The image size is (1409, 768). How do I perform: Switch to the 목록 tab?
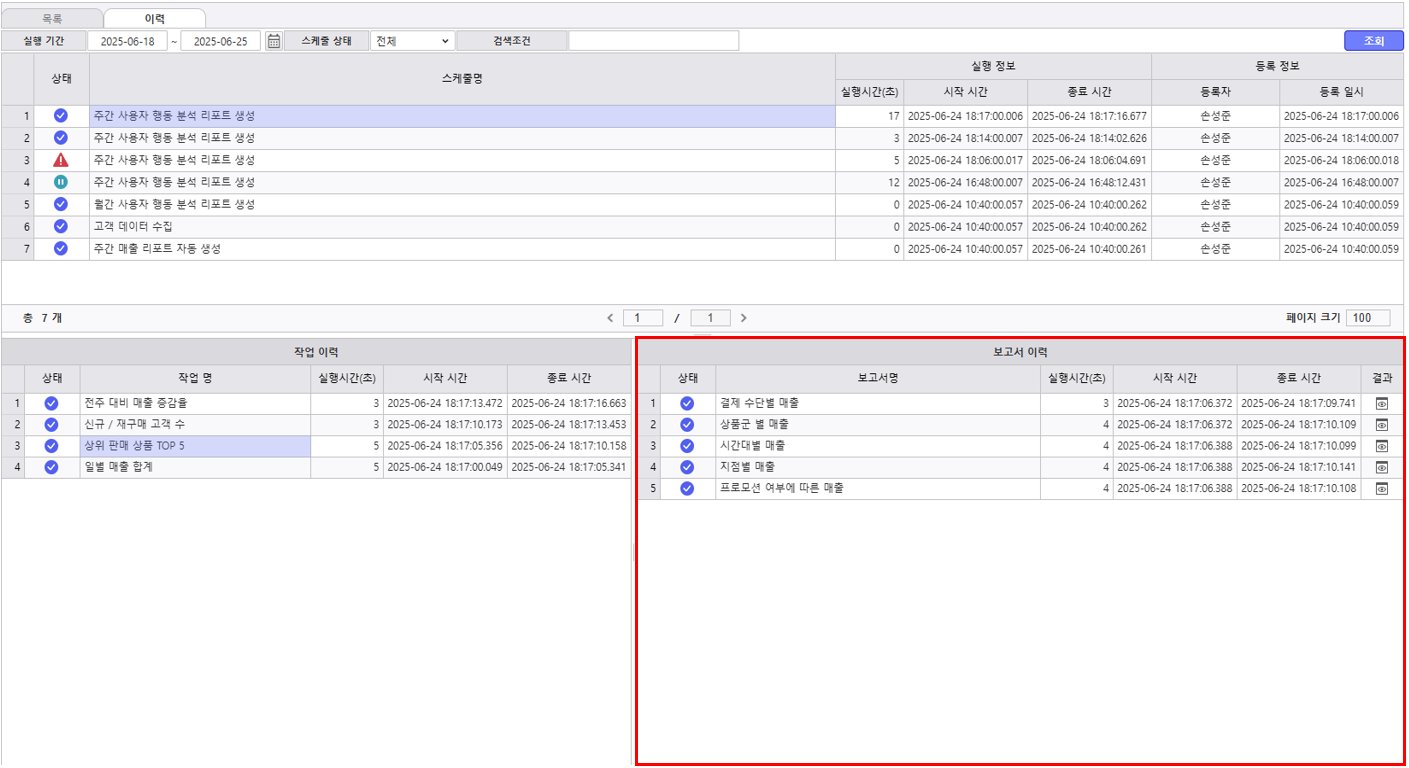[52, 18]
